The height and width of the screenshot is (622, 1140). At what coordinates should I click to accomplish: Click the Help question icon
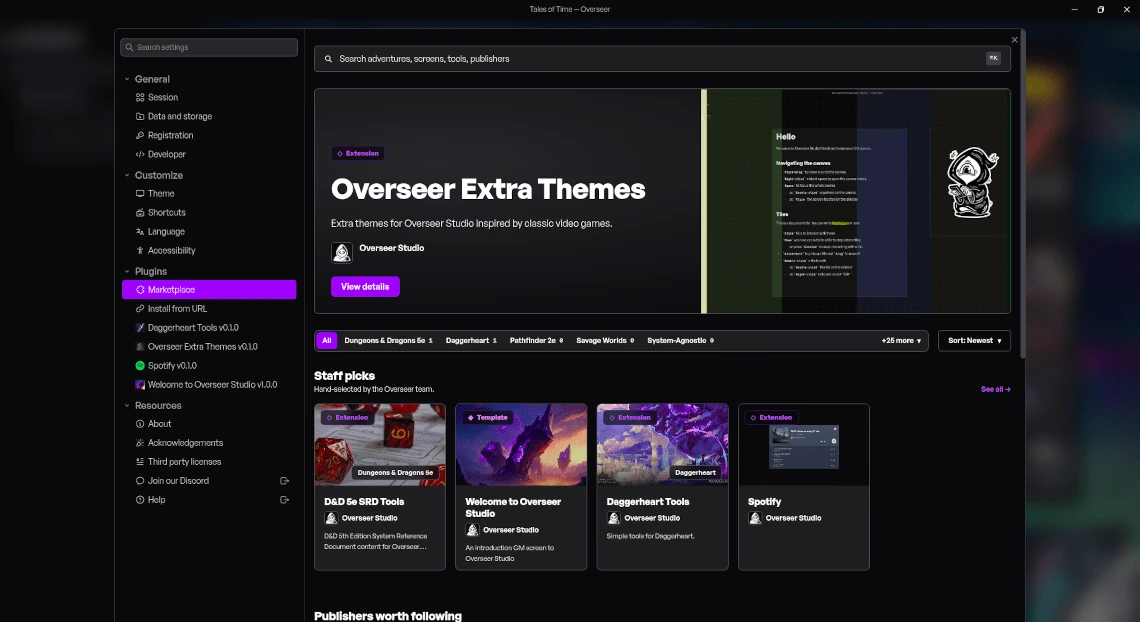[140, 499]
